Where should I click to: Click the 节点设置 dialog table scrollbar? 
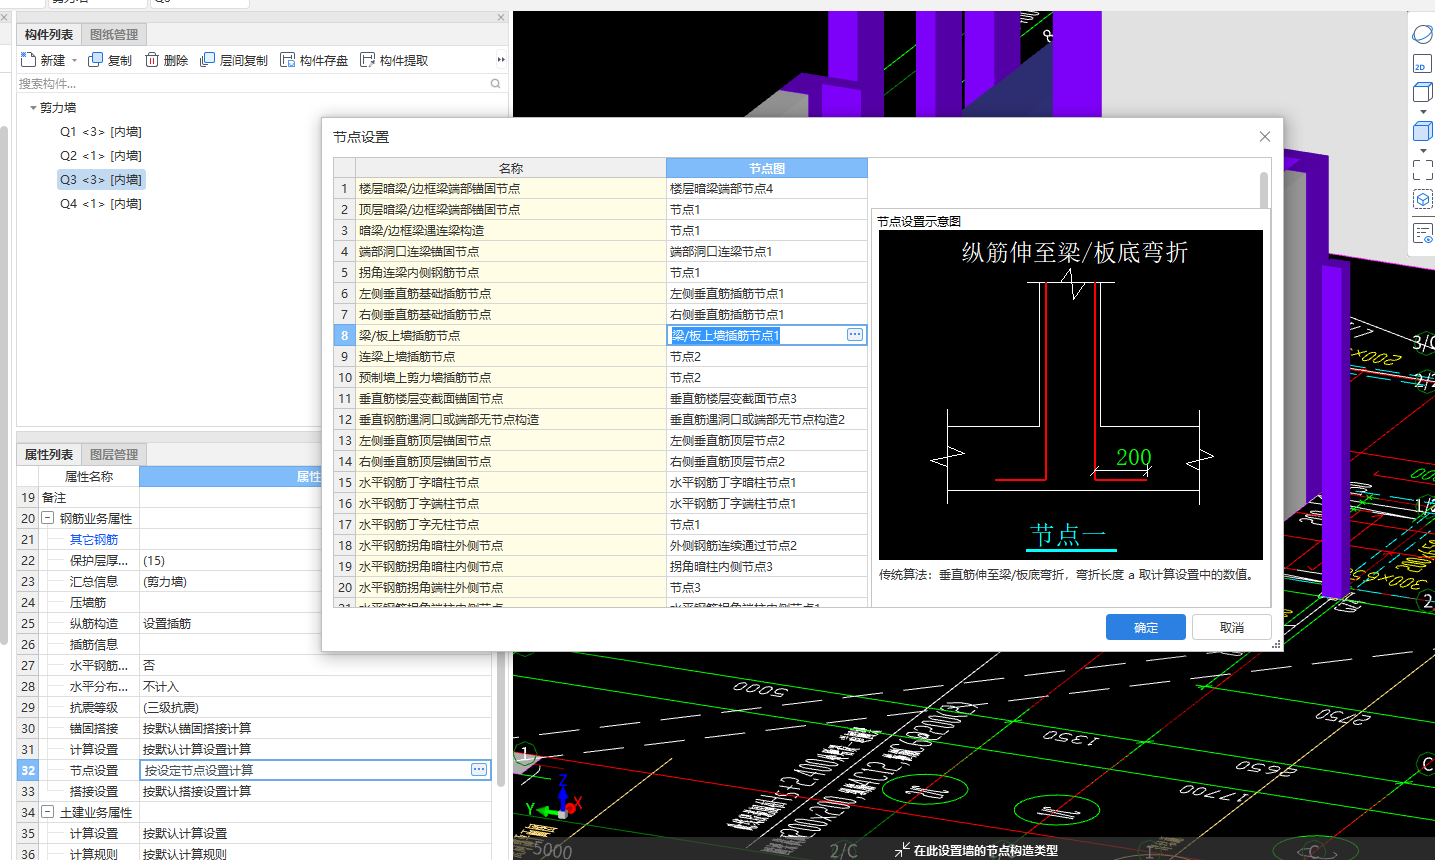click(x=1263, y=189)
